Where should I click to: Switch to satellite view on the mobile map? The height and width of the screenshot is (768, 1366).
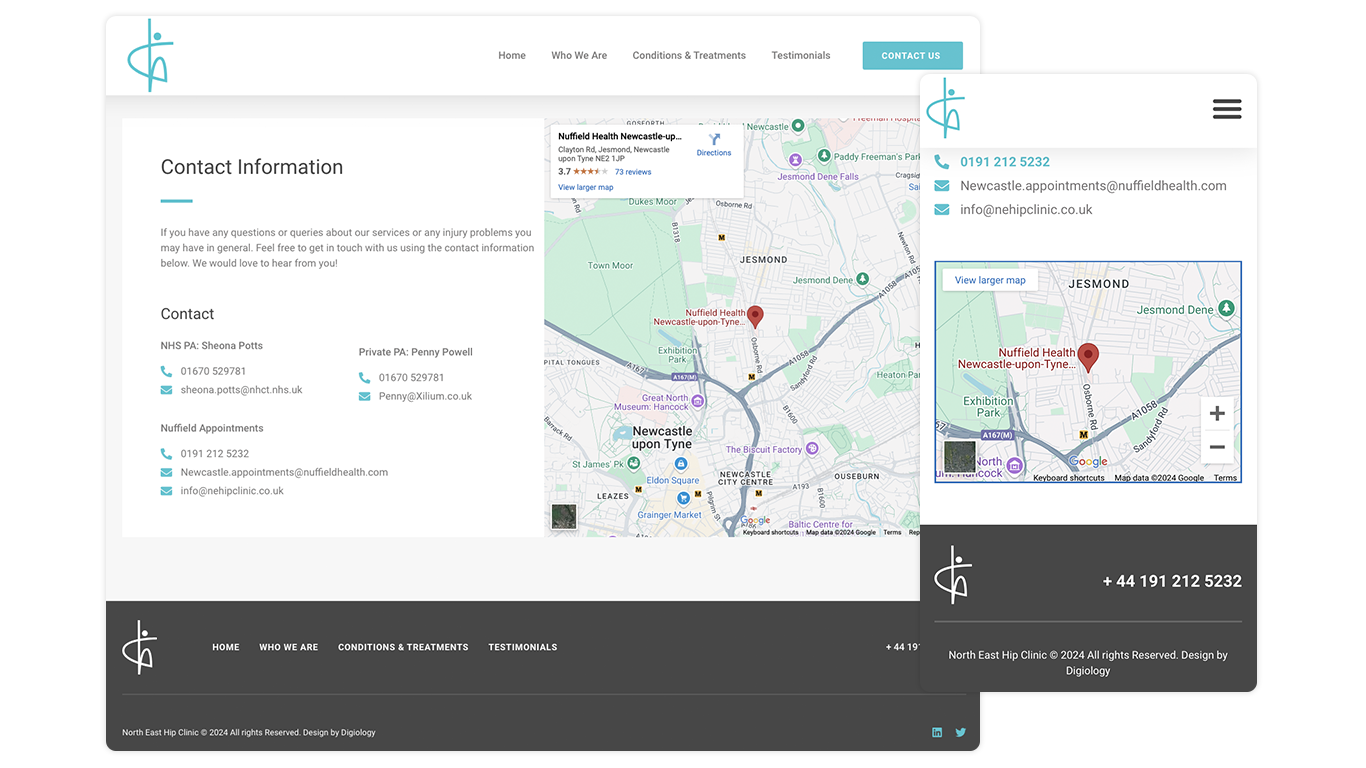point(959,456)
